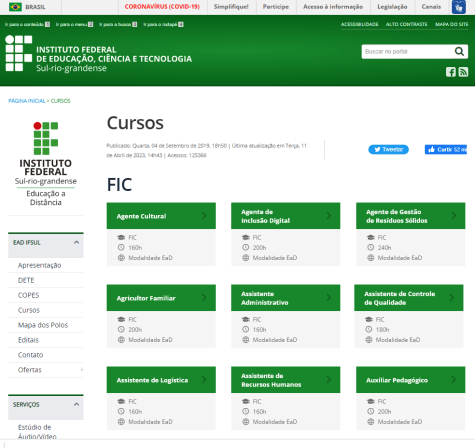Click the BRASIL text in top bar

35,7
